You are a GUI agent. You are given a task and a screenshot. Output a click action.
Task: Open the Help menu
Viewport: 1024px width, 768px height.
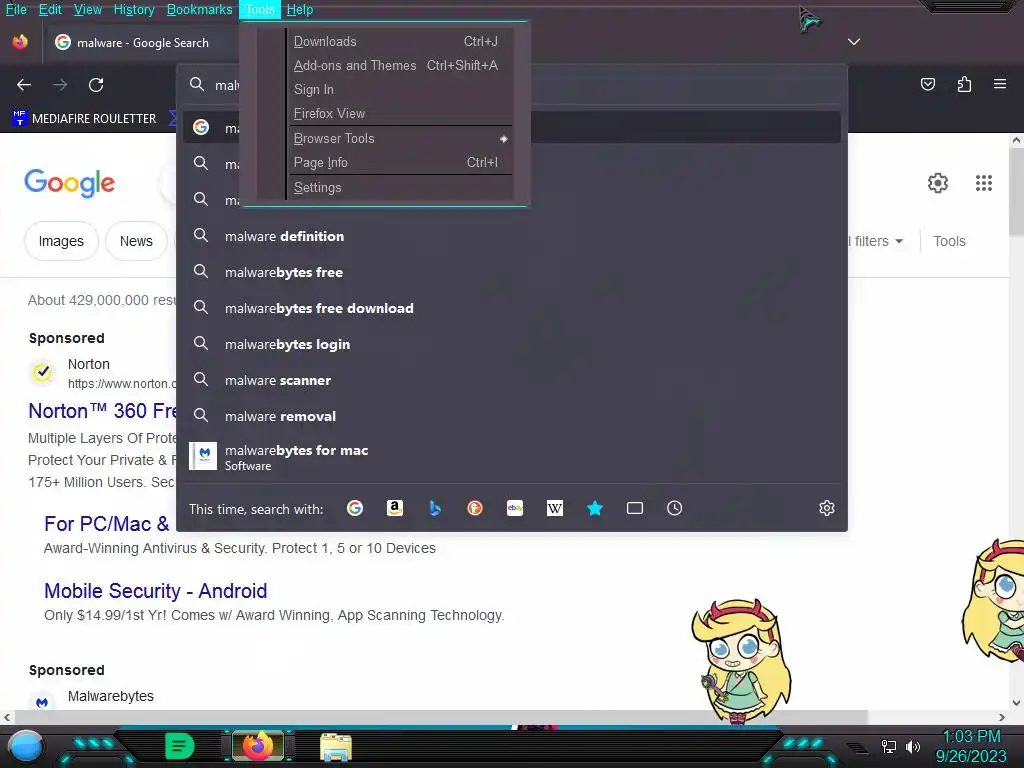click(300, 10)
